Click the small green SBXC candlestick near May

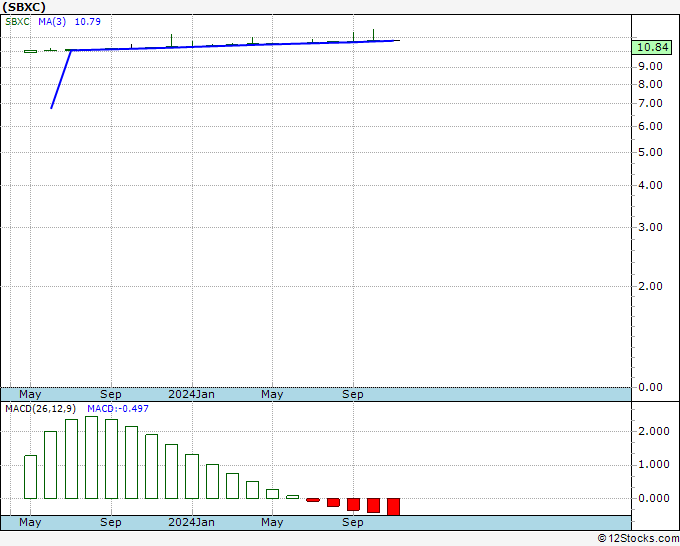30,51
